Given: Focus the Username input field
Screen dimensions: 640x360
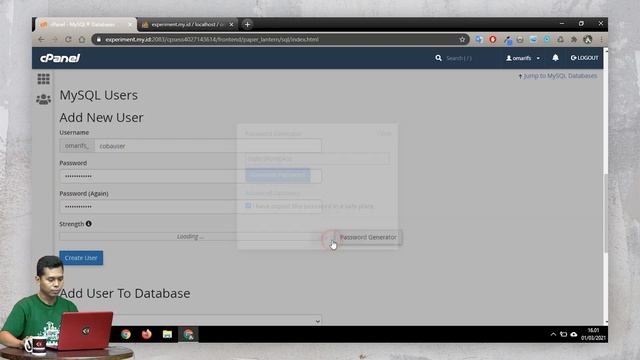Looking at the screenshot, I should (208, 146).
